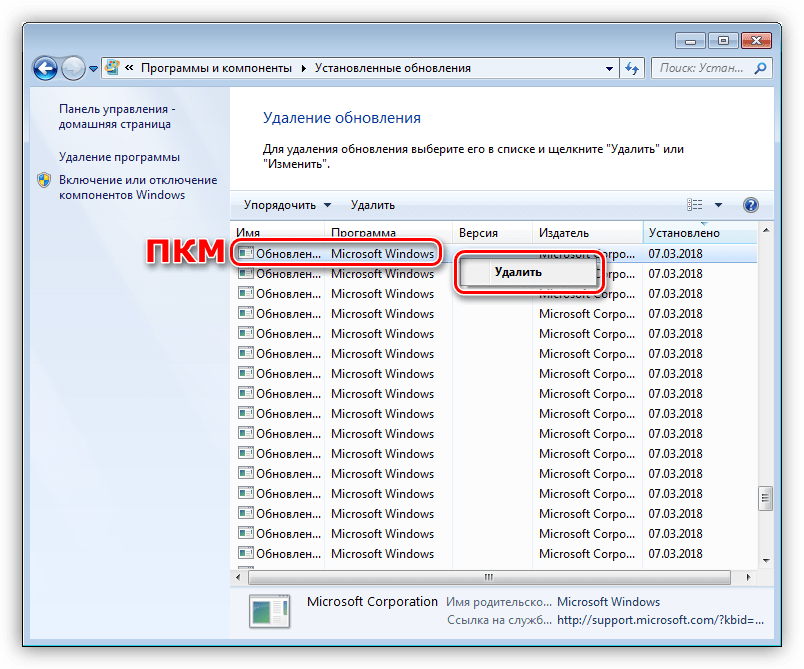The image size is (804, 669).
Task: Choose Удалить in the context menu
Action: [x=518, y=271]
